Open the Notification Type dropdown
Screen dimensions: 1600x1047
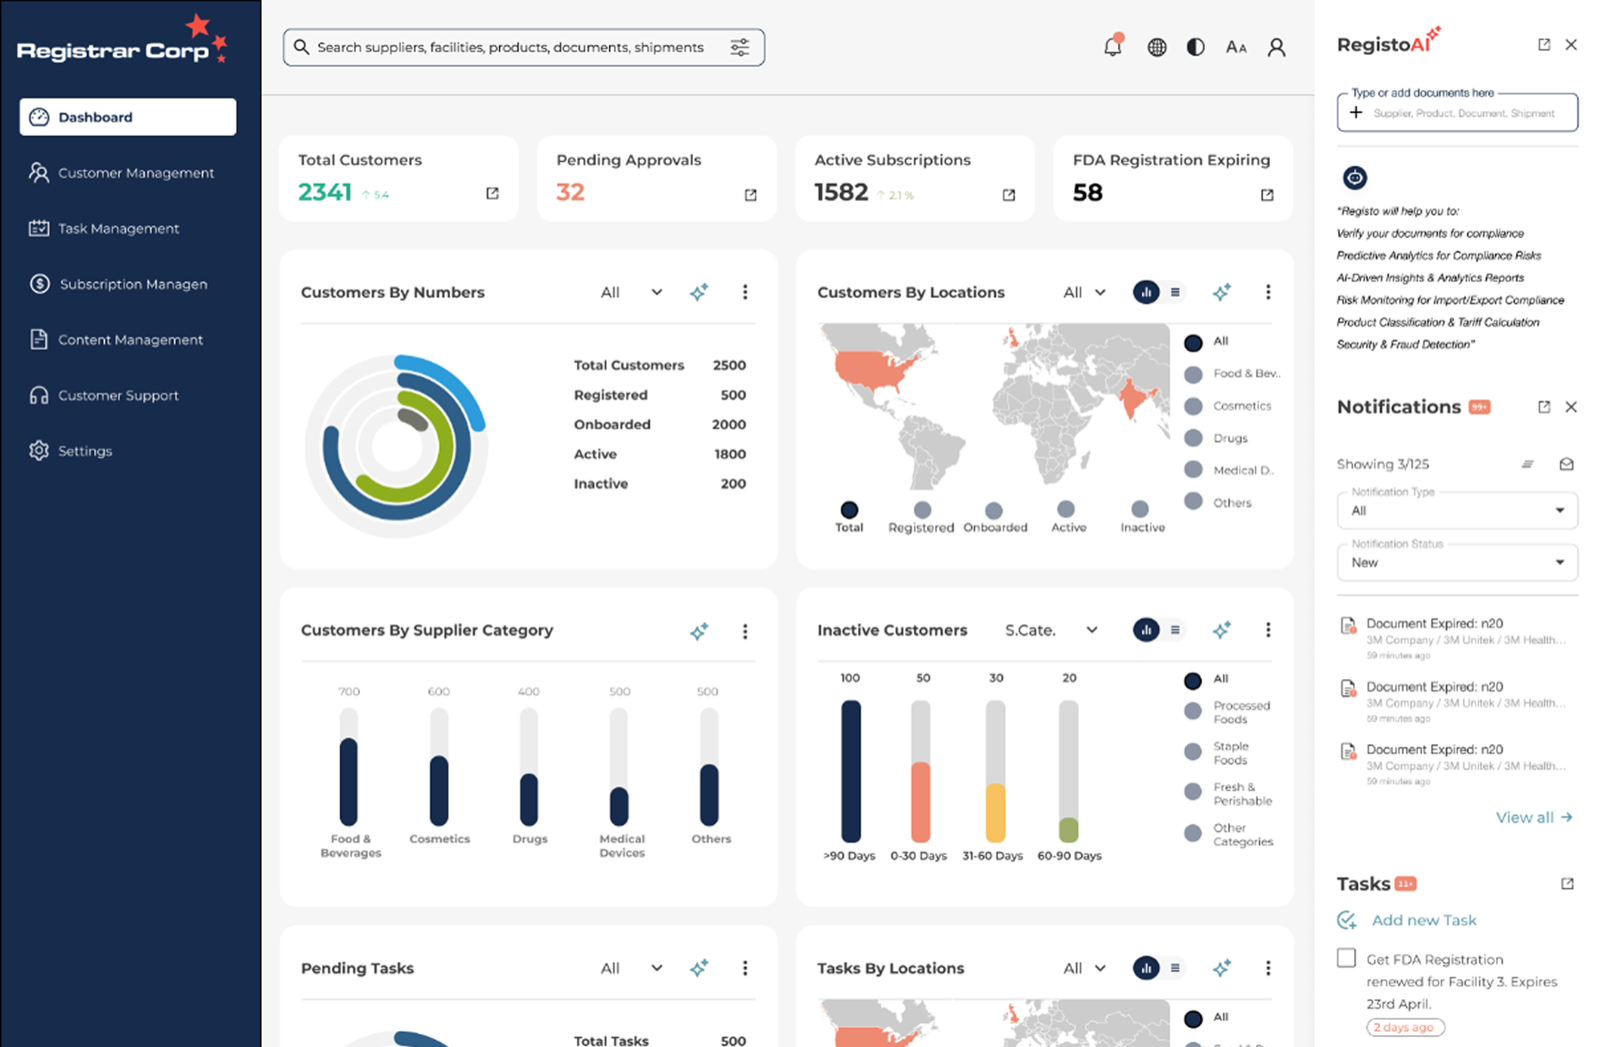point(1457,510)
